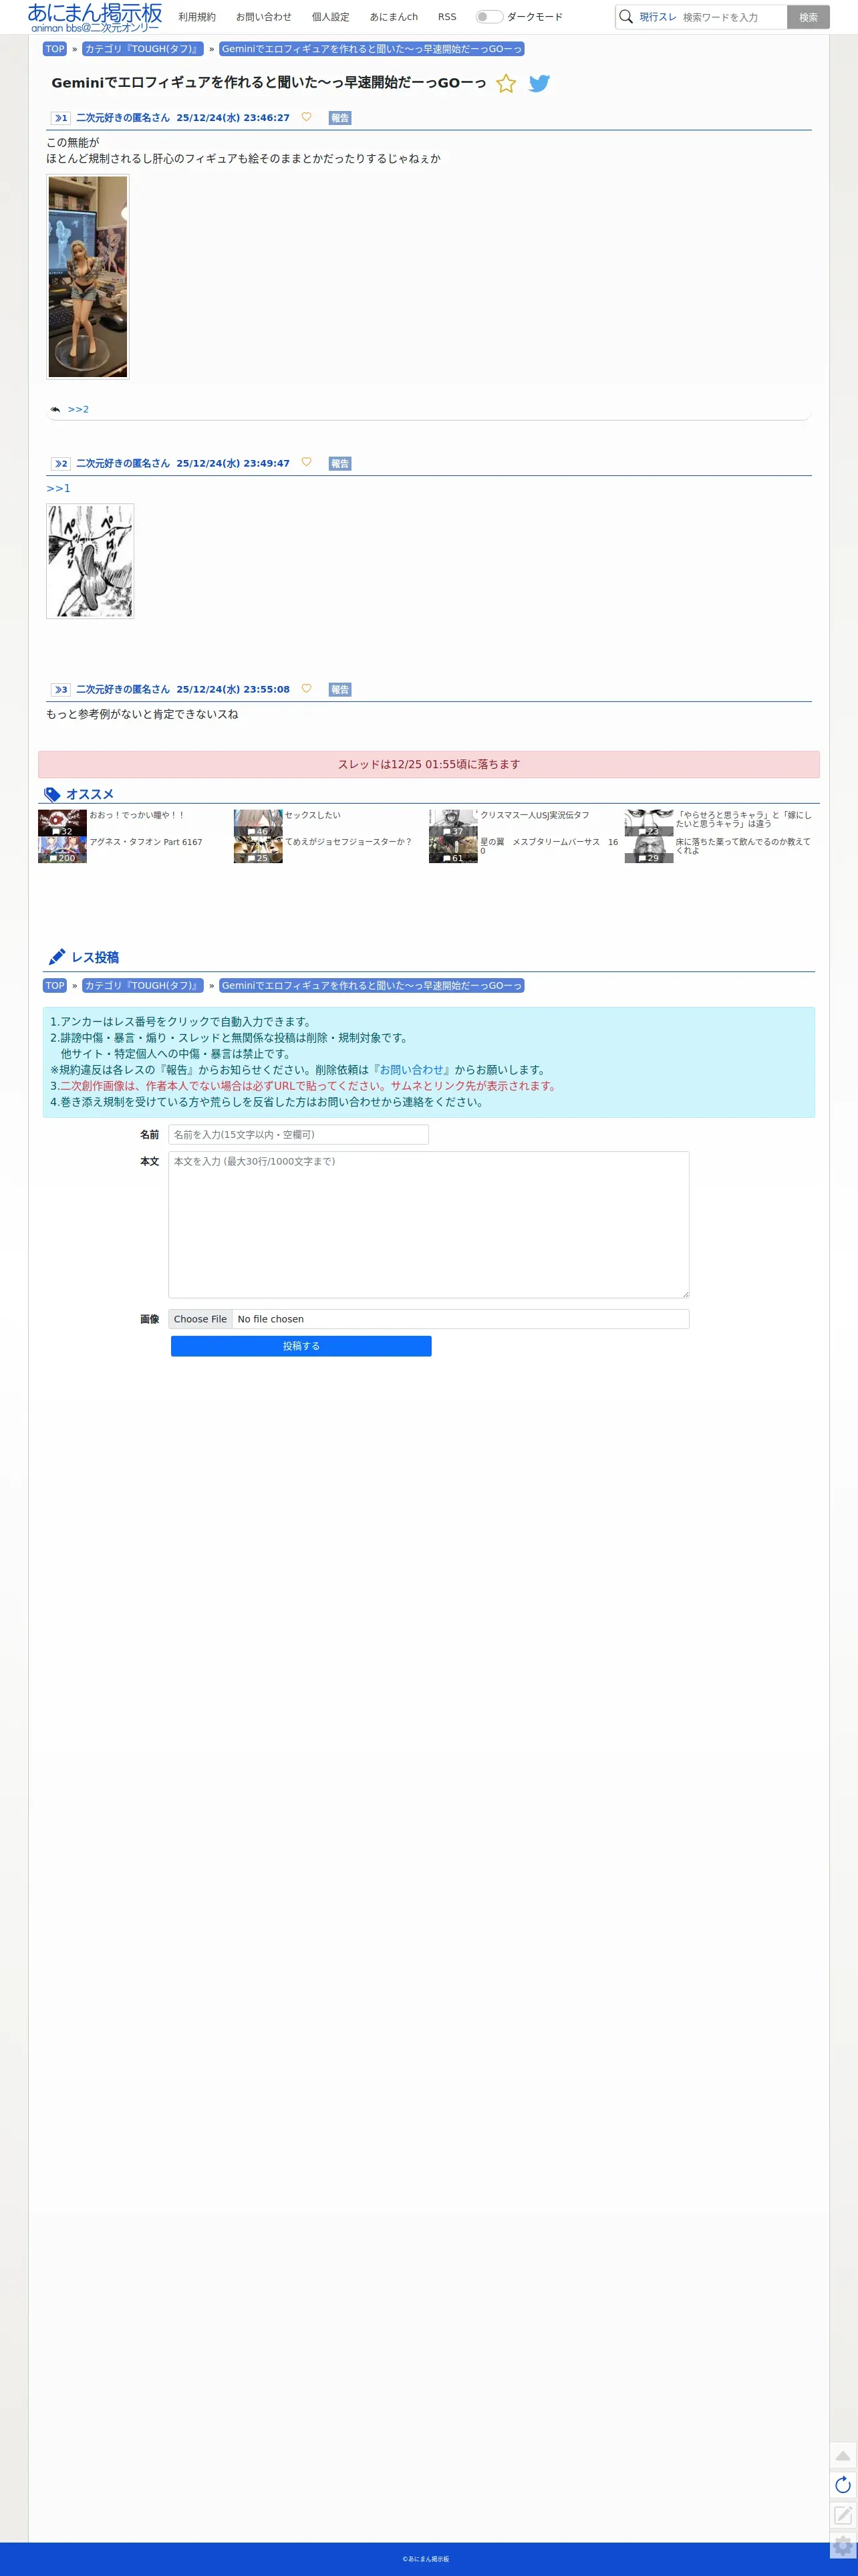The width and height of the screenshot is (858, 2576).
Task: Click the scroll-to-top arrow icon
Action: tap(843, 2456)
